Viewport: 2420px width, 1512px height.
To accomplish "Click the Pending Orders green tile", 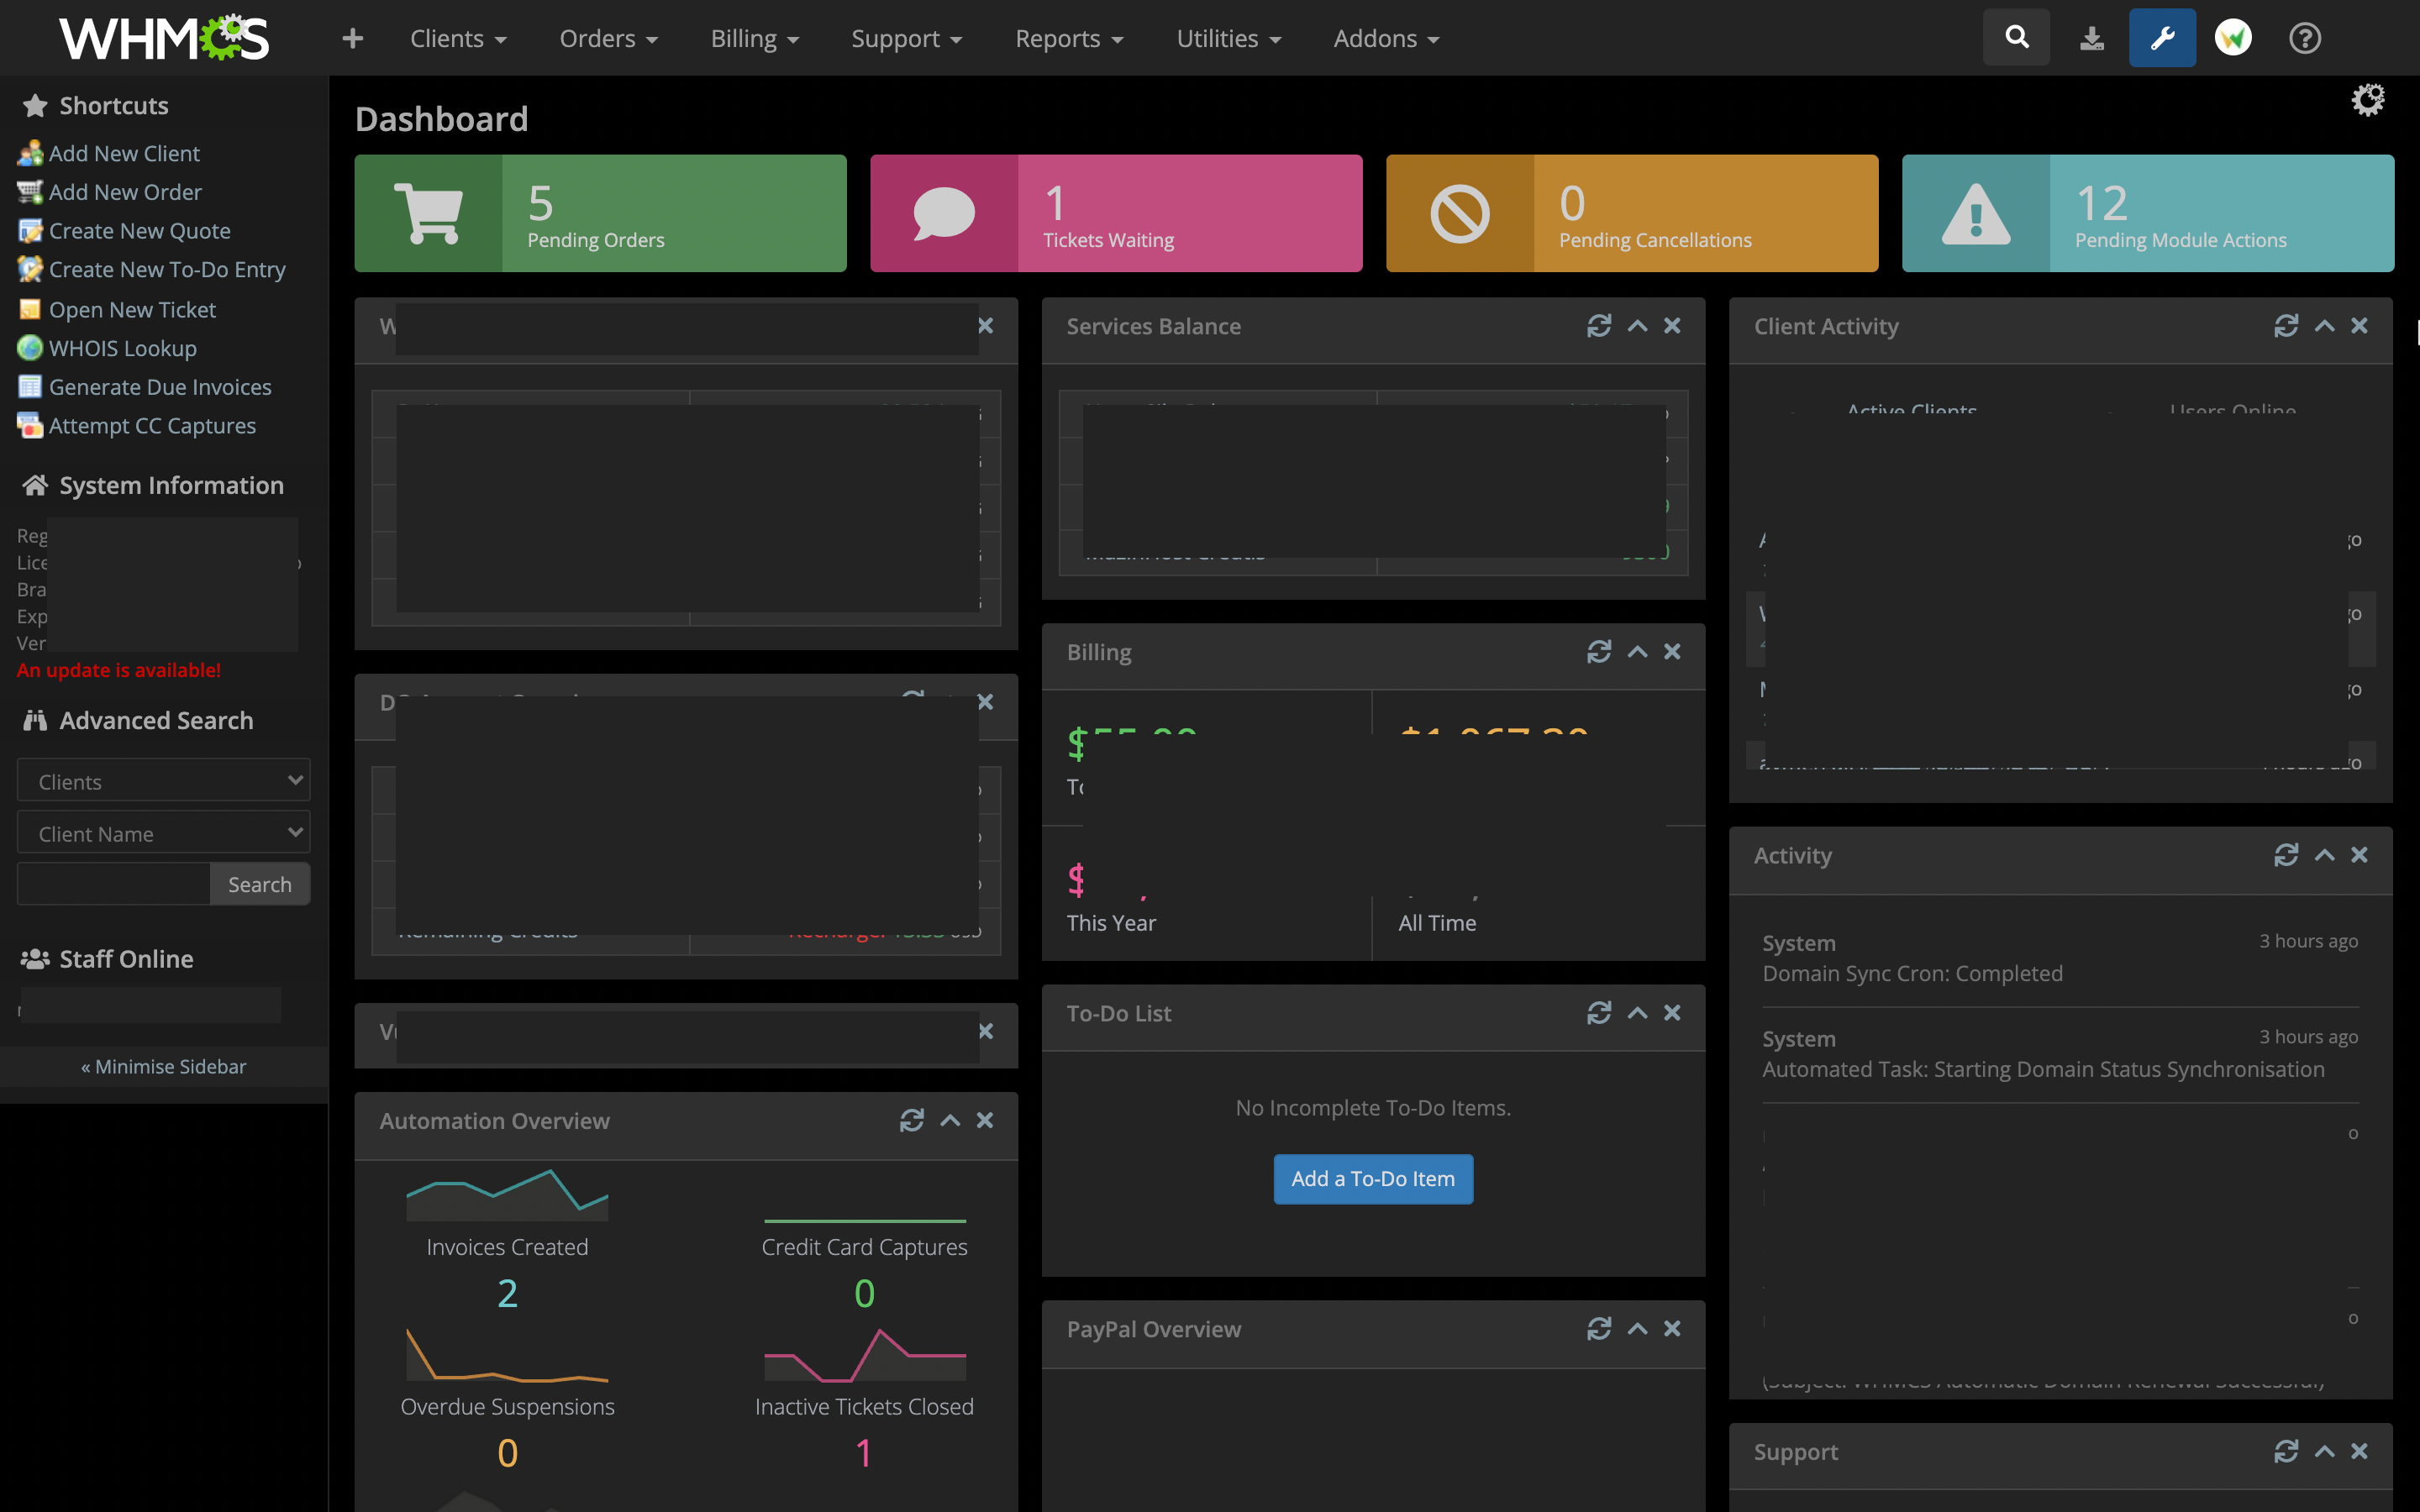I will coord(600,213).
